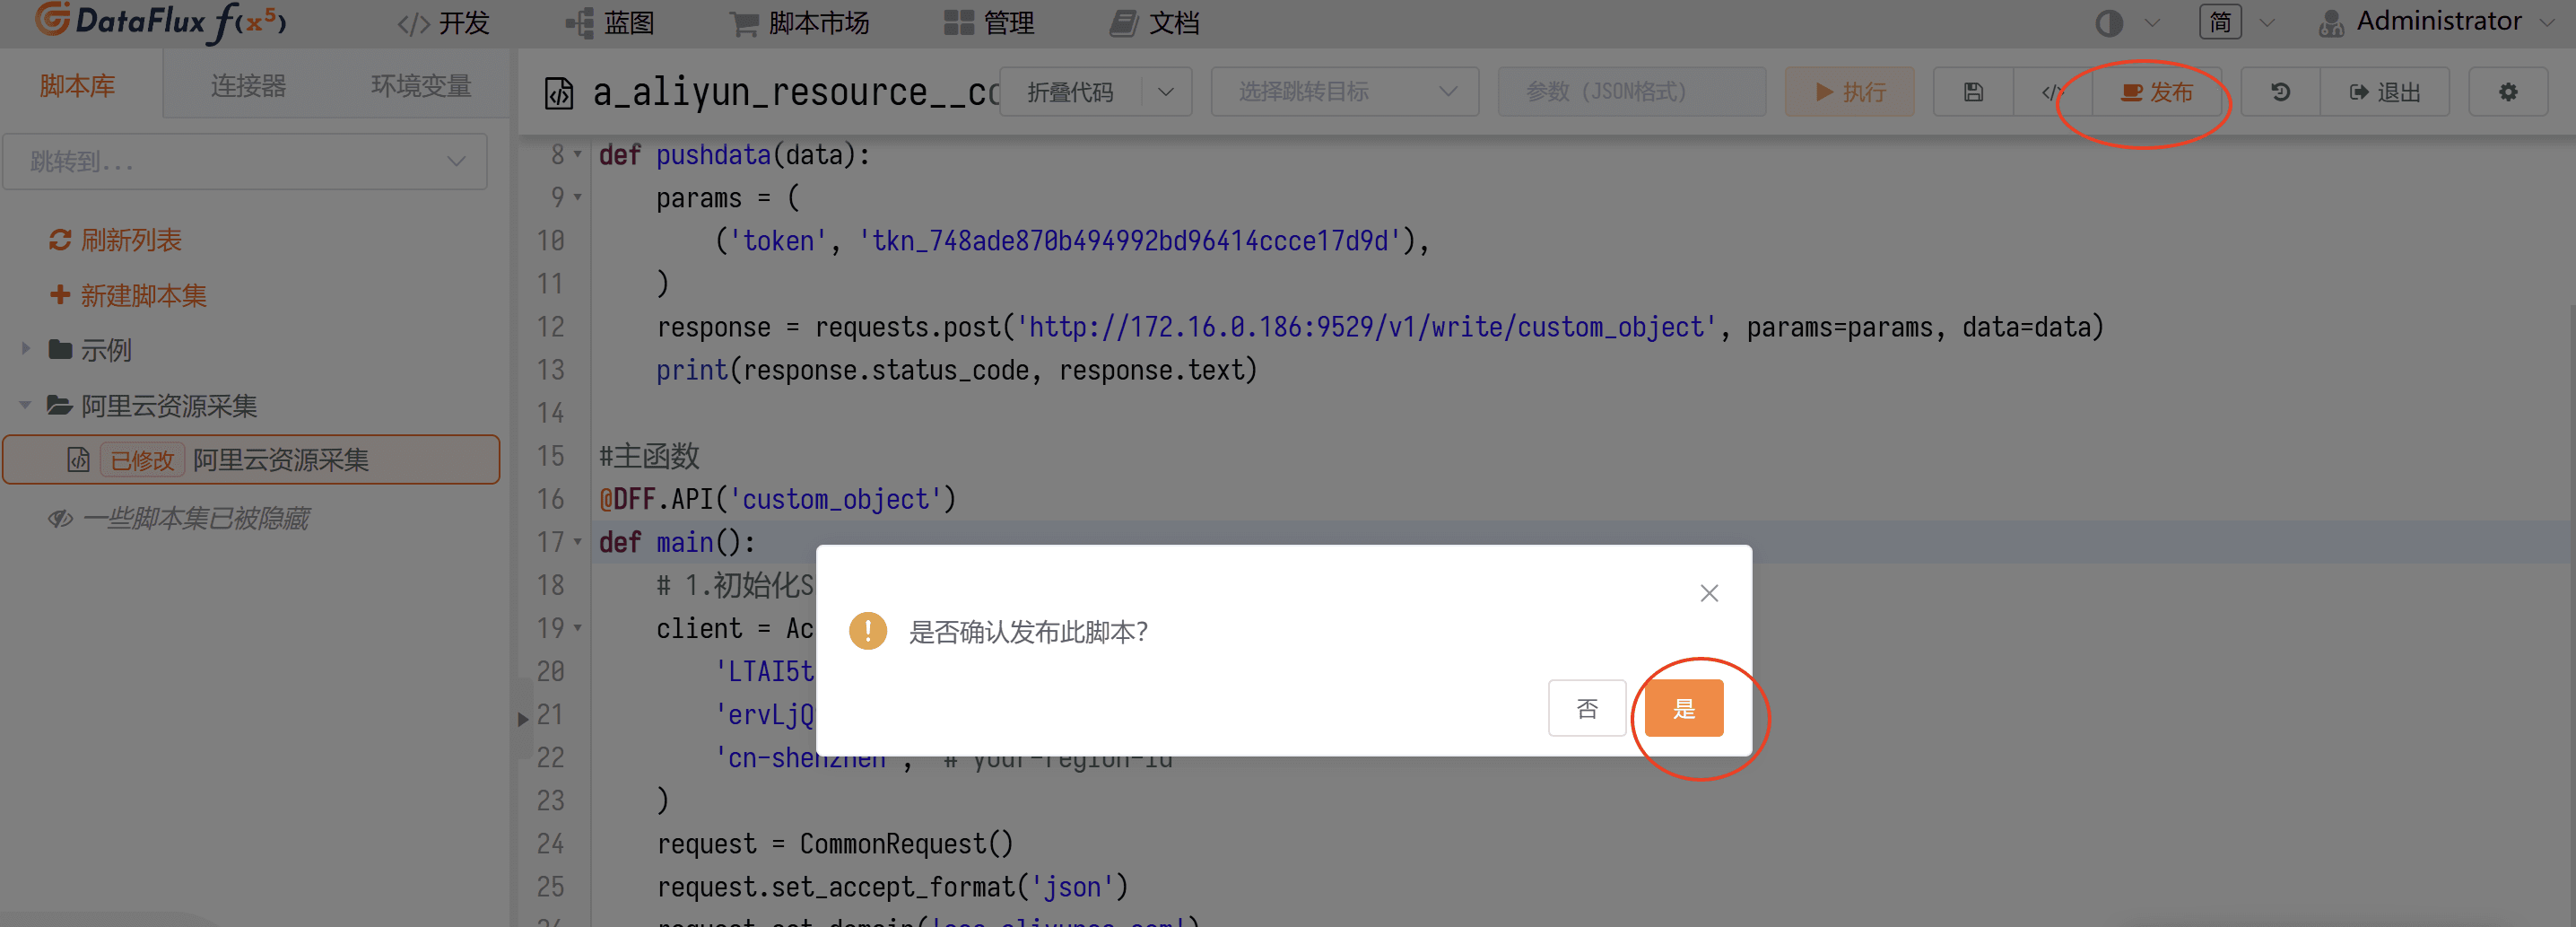The height and width of the screenshot is (927, 2576).
Task: Open the 选择跳转目标 jump target dropdown
Action: 1344,92
